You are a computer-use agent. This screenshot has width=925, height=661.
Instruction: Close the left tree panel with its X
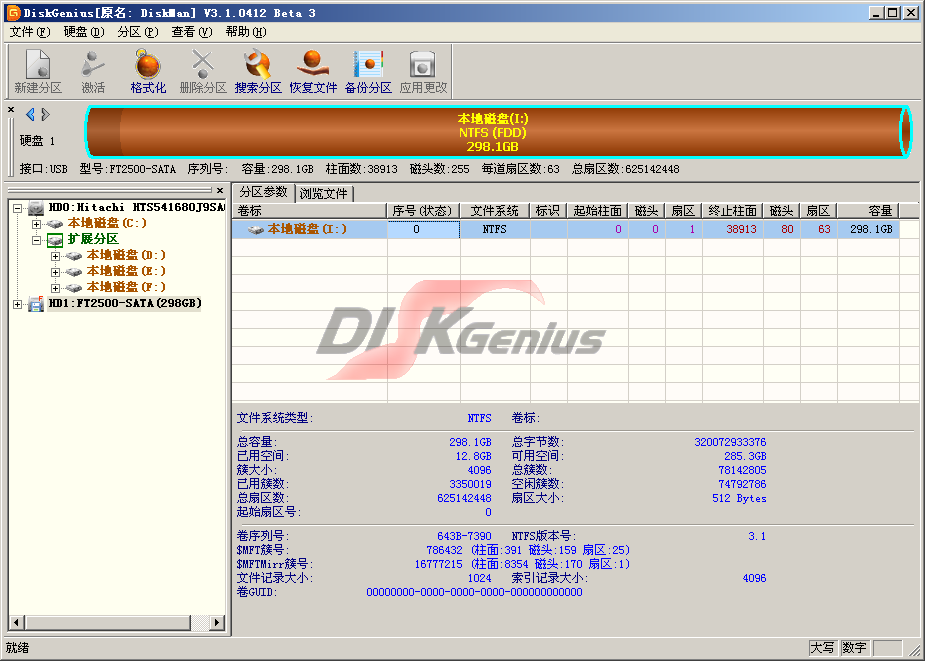220,190
